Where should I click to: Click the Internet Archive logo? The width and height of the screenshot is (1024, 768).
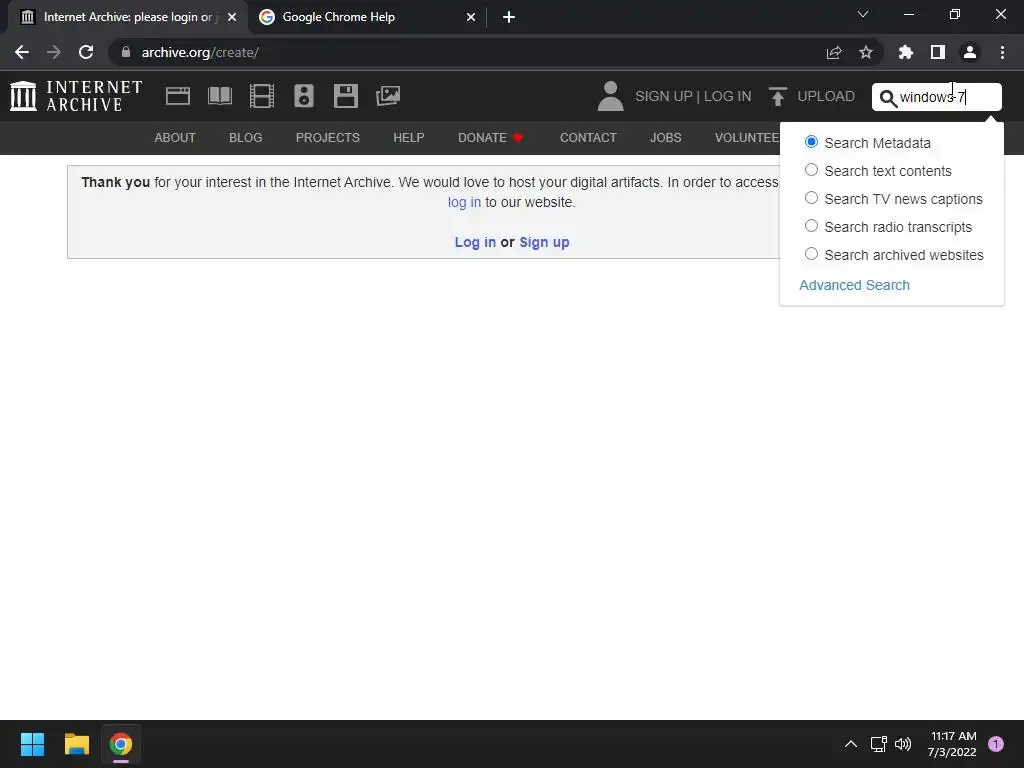[76, 96]
